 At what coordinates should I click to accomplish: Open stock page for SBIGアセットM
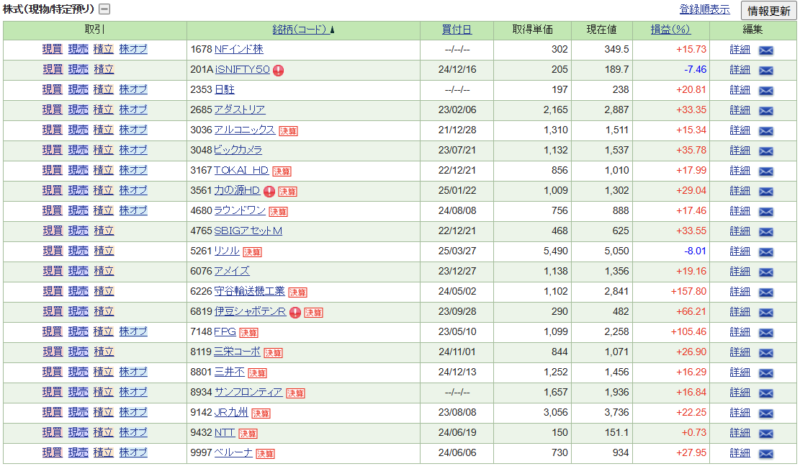click(x=248, y=231)
